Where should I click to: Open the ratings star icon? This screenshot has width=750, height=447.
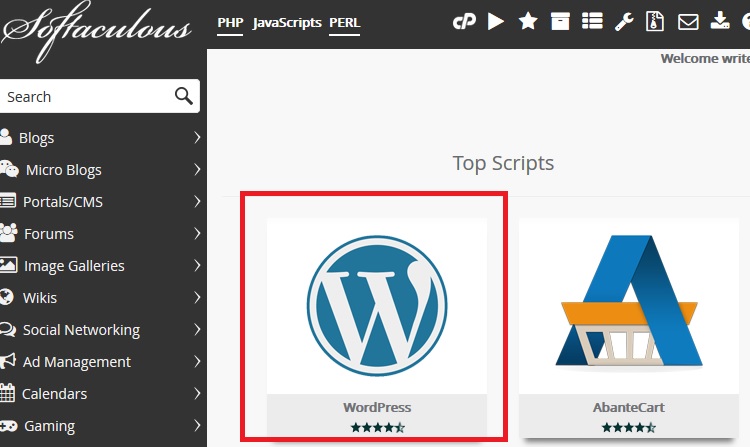[528, 22]
